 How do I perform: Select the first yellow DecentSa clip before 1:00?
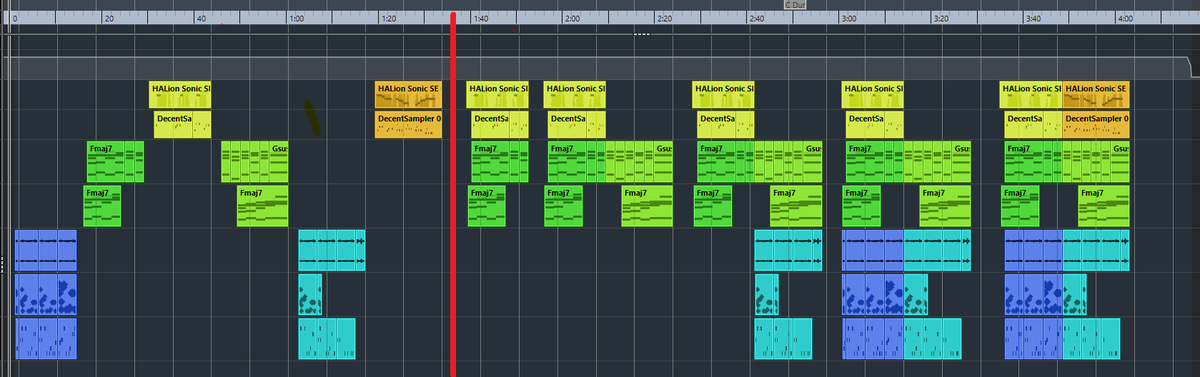tap(182, 124)
